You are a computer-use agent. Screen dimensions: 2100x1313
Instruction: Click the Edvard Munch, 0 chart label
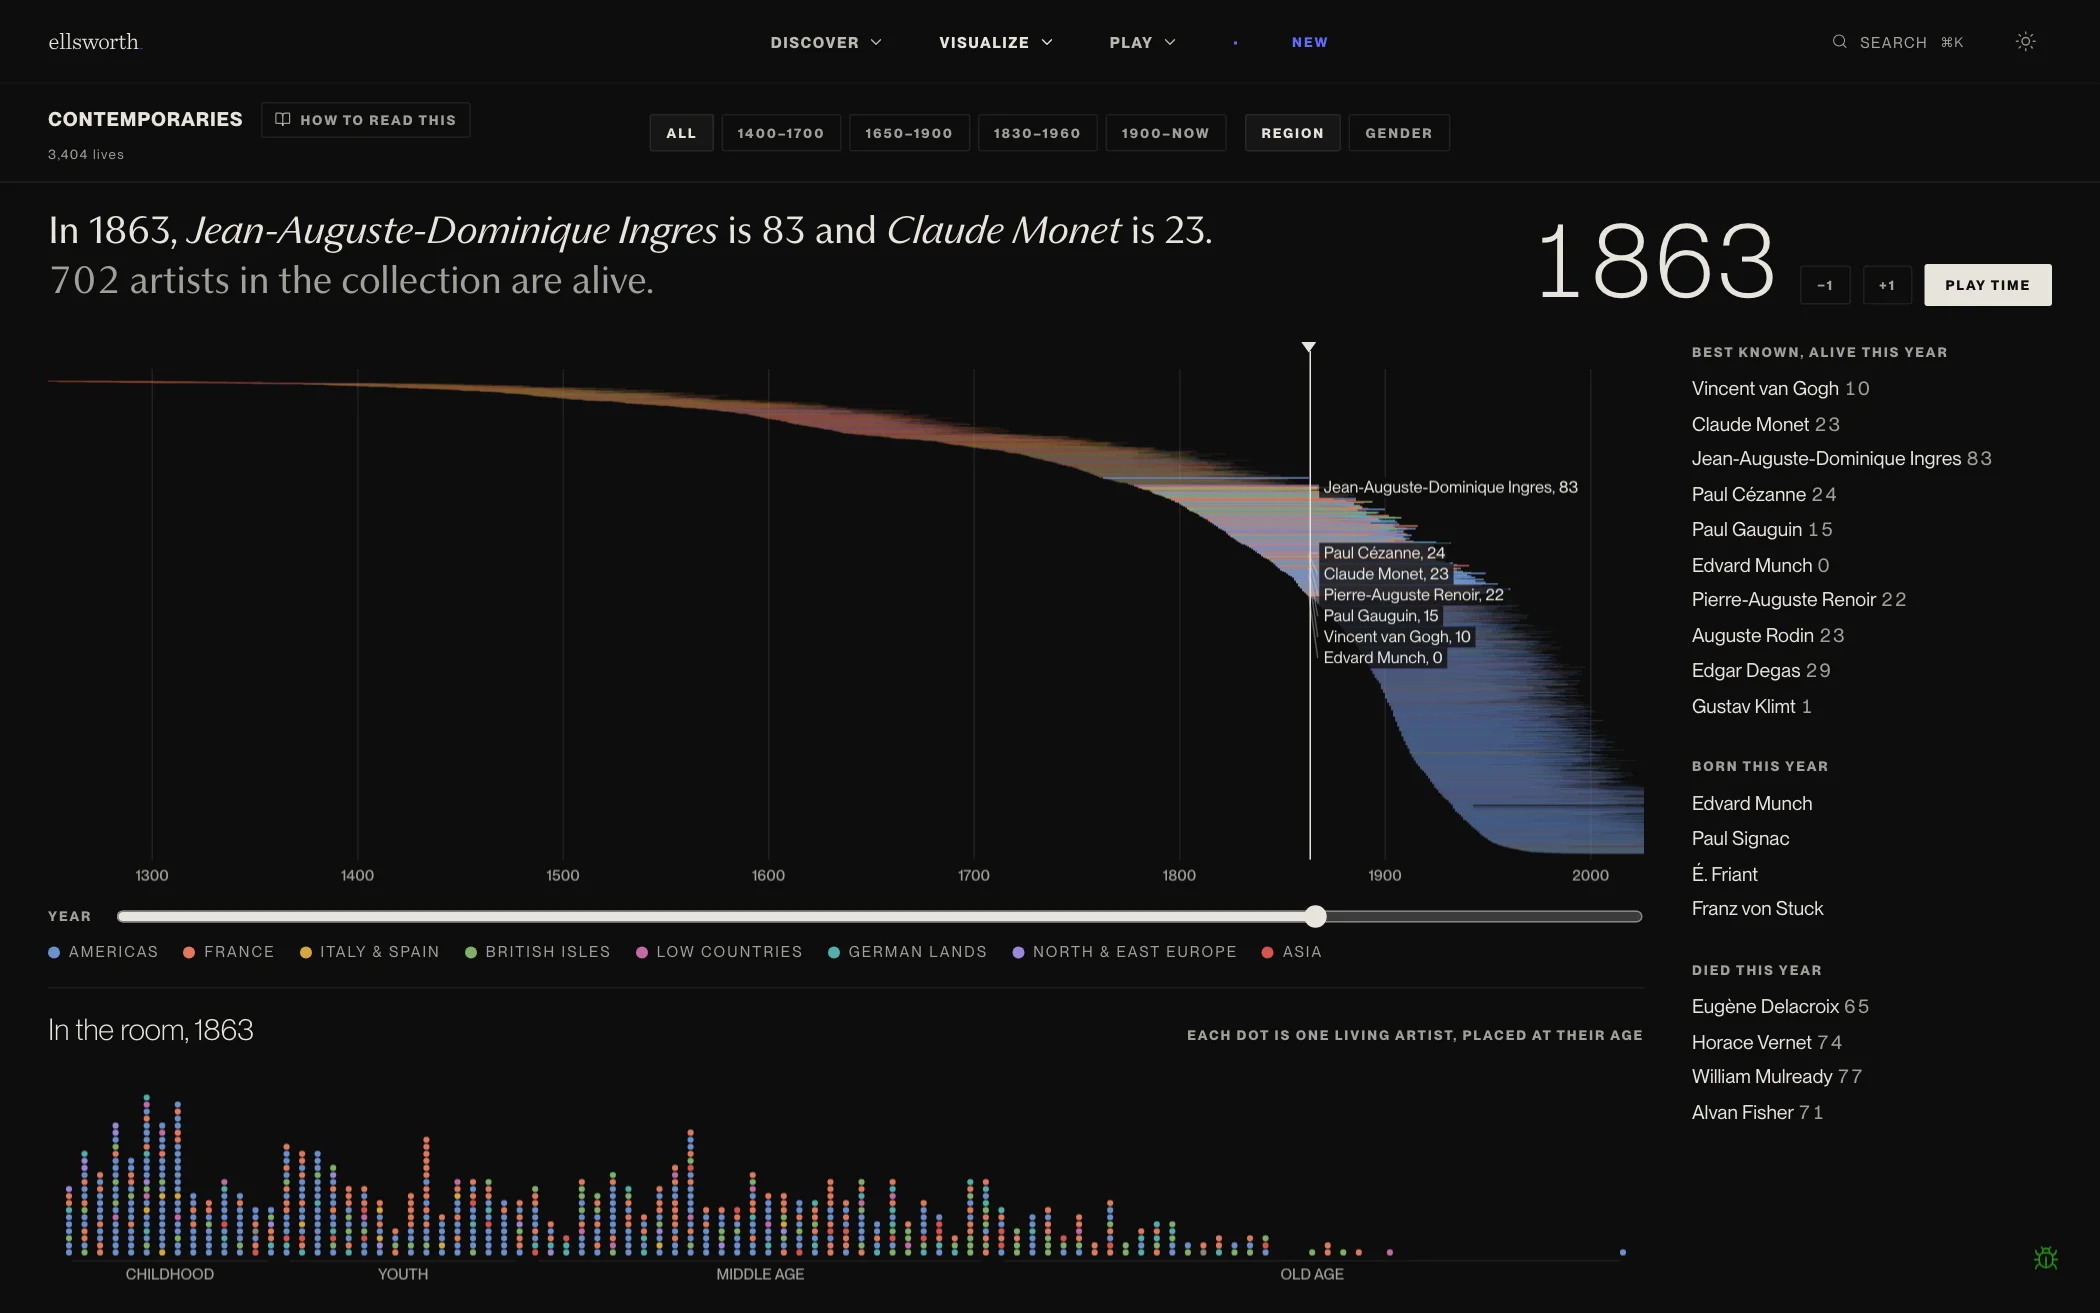coord(1383,657)
